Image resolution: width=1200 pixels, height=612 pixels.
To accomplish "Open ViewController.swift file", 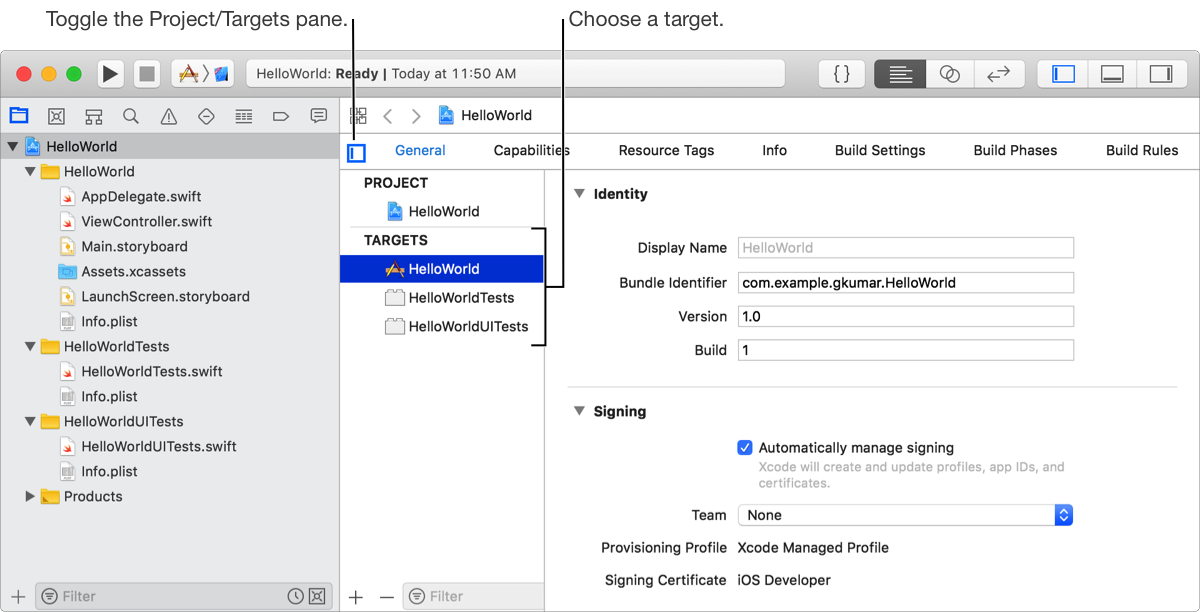I will pyautogui.click(x=146, y=221).
